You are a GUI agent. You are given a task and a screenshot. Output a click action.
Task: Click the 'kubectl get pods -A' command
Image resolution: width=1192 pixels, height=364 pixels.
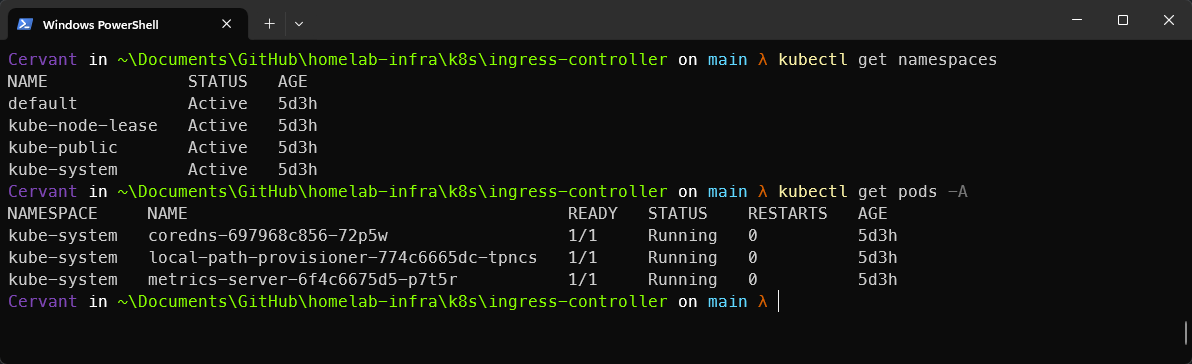pos(872,191)
